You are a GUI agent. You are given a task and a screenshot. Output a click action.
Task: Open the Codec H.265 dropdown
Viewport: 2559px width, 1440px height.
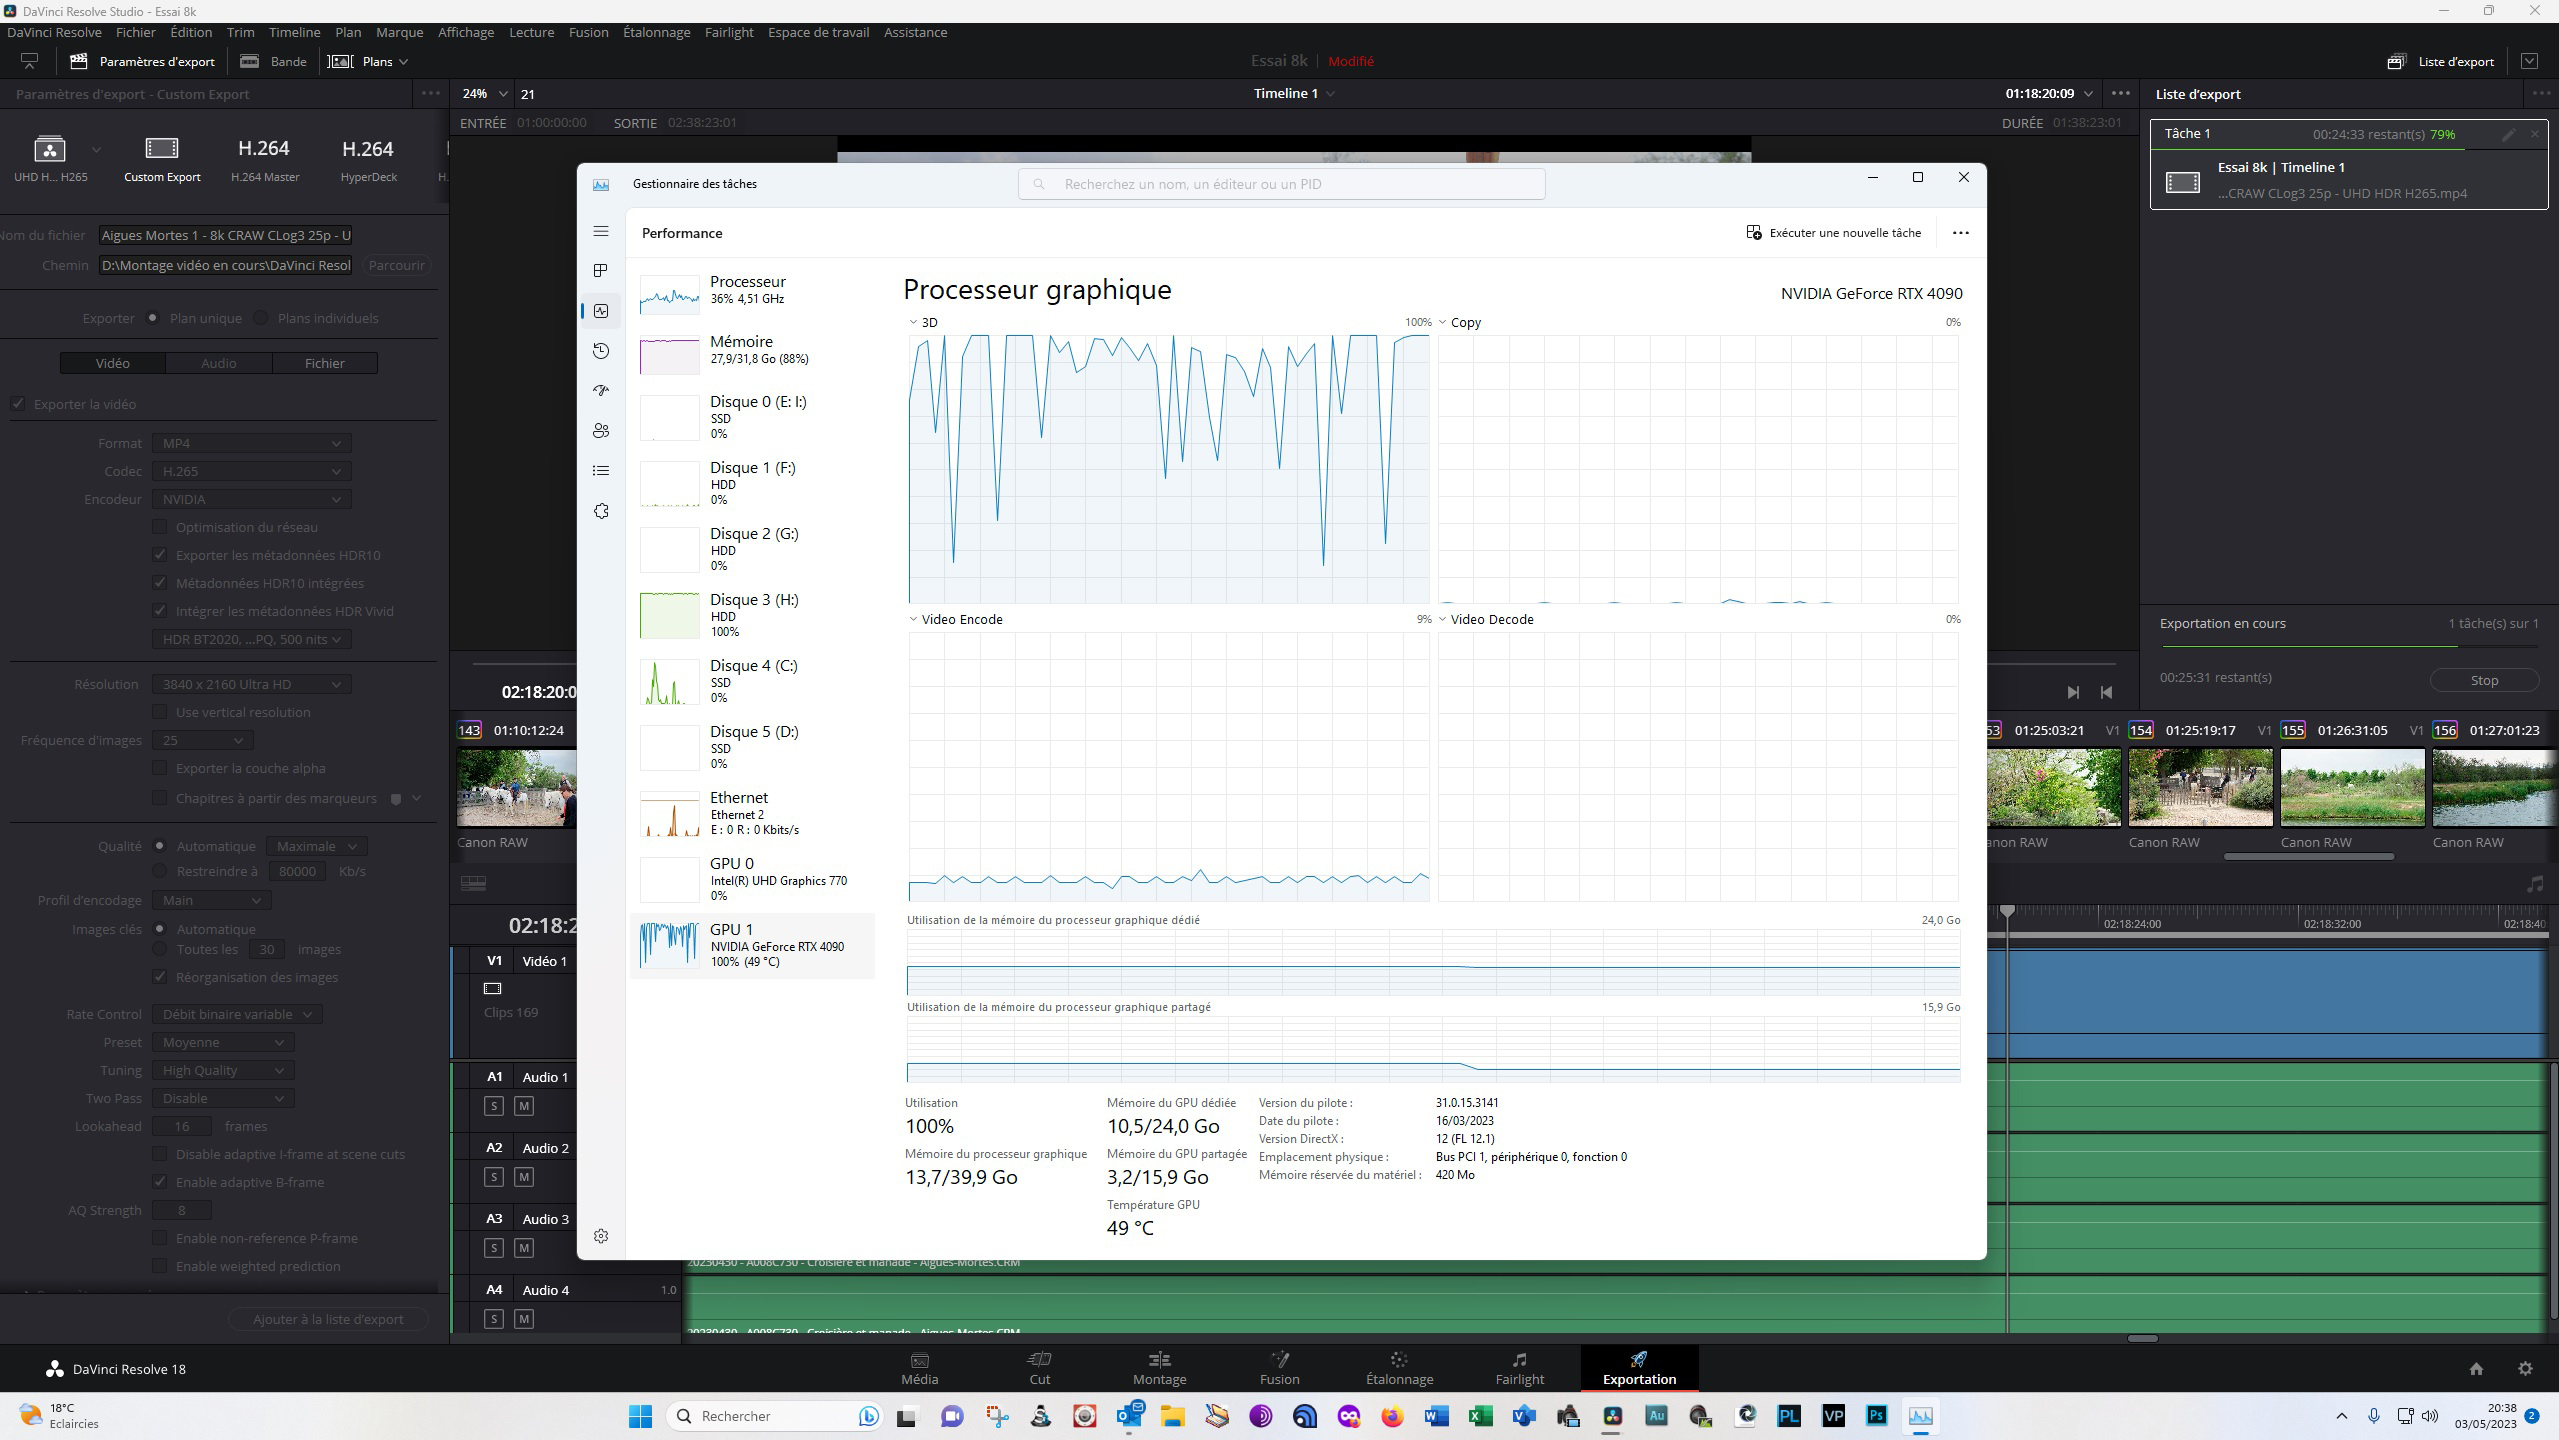251,471
